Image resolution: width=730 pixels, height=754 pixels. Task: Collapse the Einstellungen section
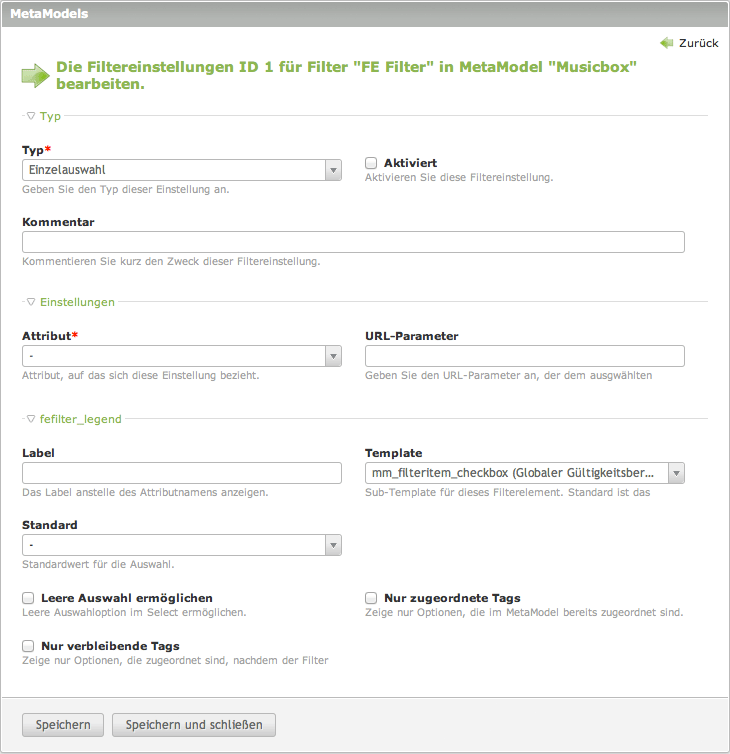31,301
